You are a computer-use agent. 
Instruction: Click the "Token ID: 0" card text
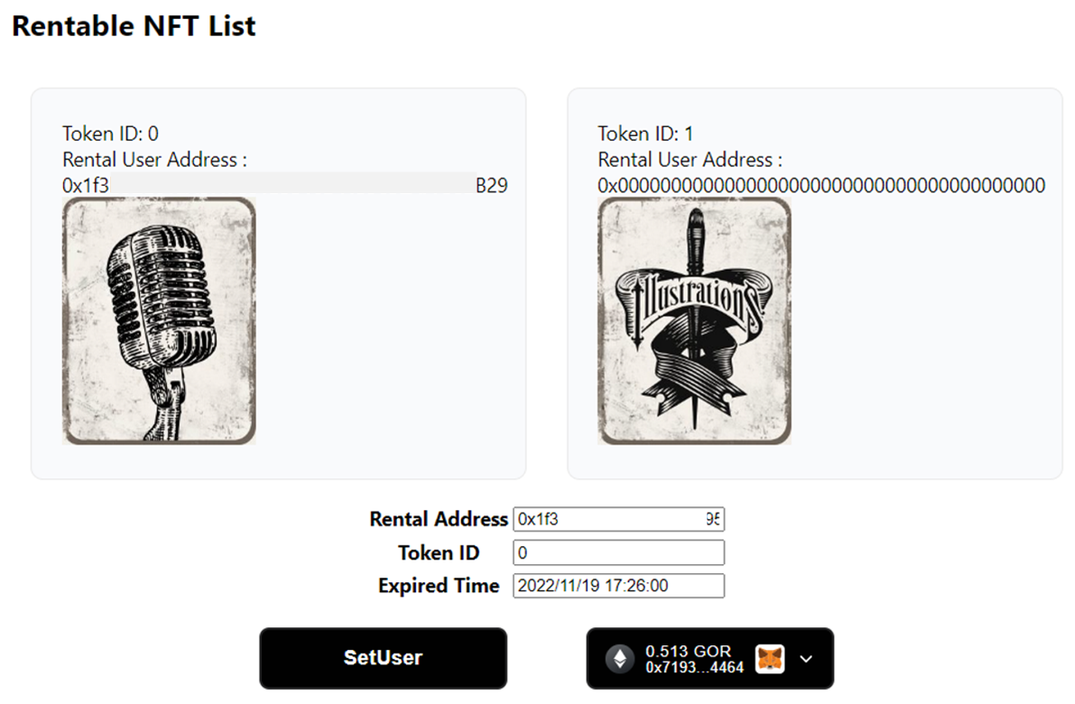coord(110,134)
